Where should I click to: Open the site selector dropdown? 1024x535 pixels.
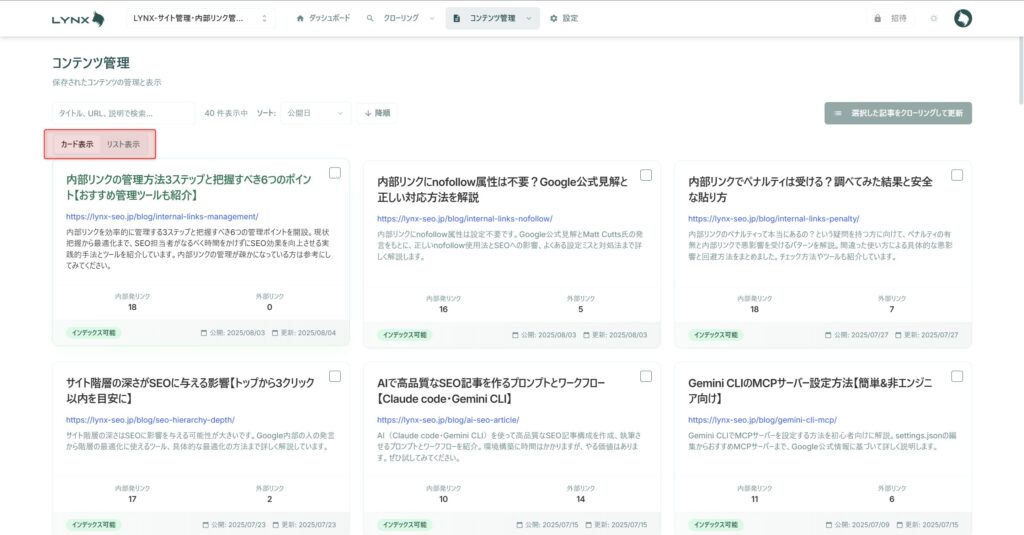201,18
